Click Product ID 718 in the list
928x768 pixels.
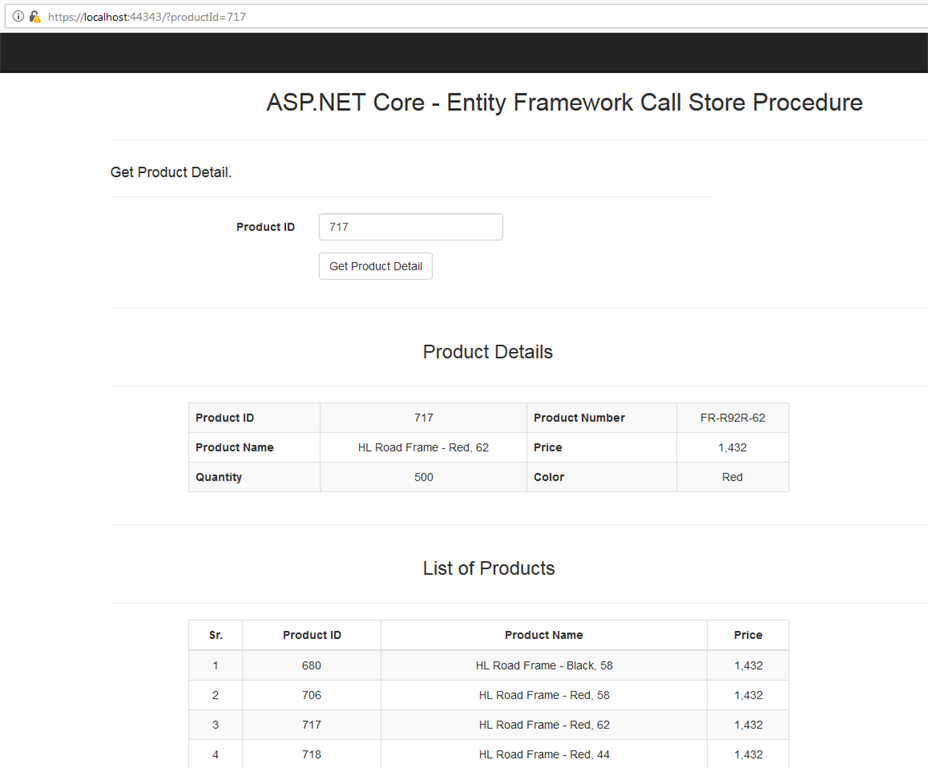[x=311, y=755]
